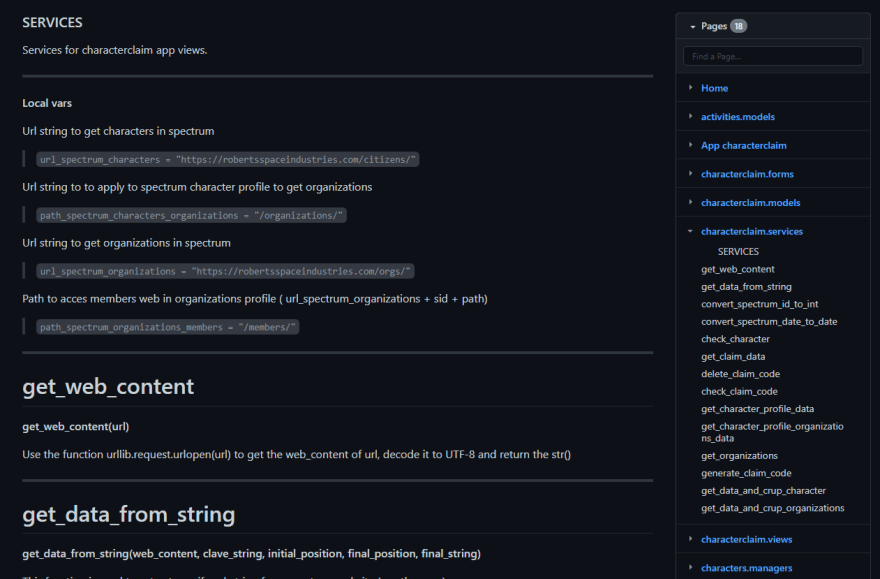Jump to convert_spectrum_date_to_date in outline
880x579 pixels.
[x=769, y=321]
